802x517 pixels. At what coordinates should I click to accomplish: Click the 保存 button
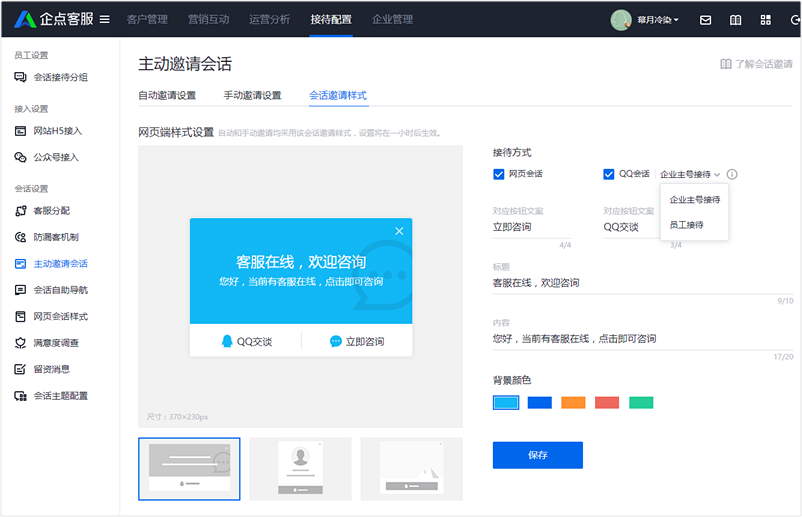coord(538,455)
